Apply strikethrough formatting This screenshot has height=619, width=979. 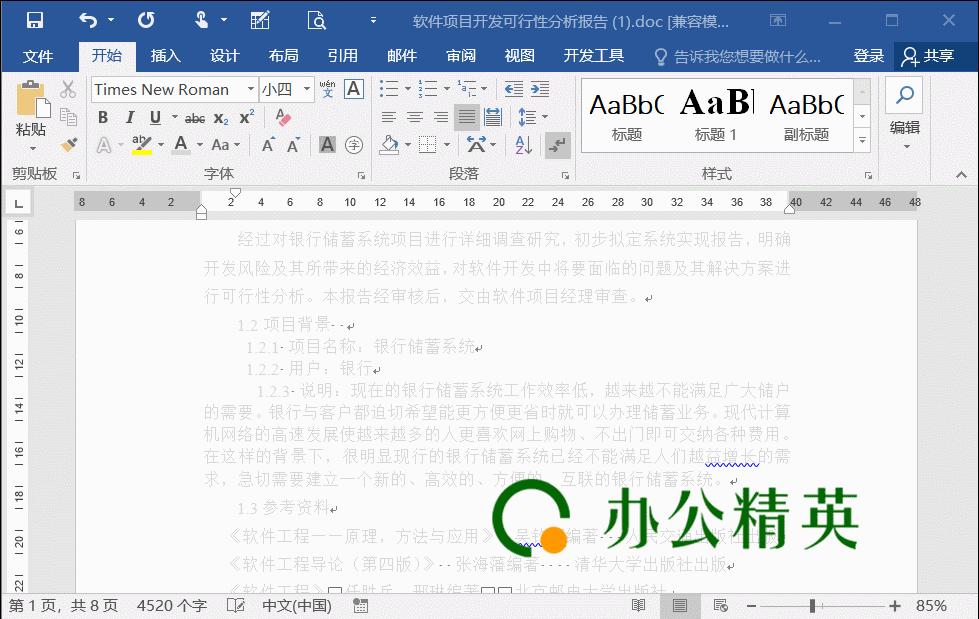[195, 118]
